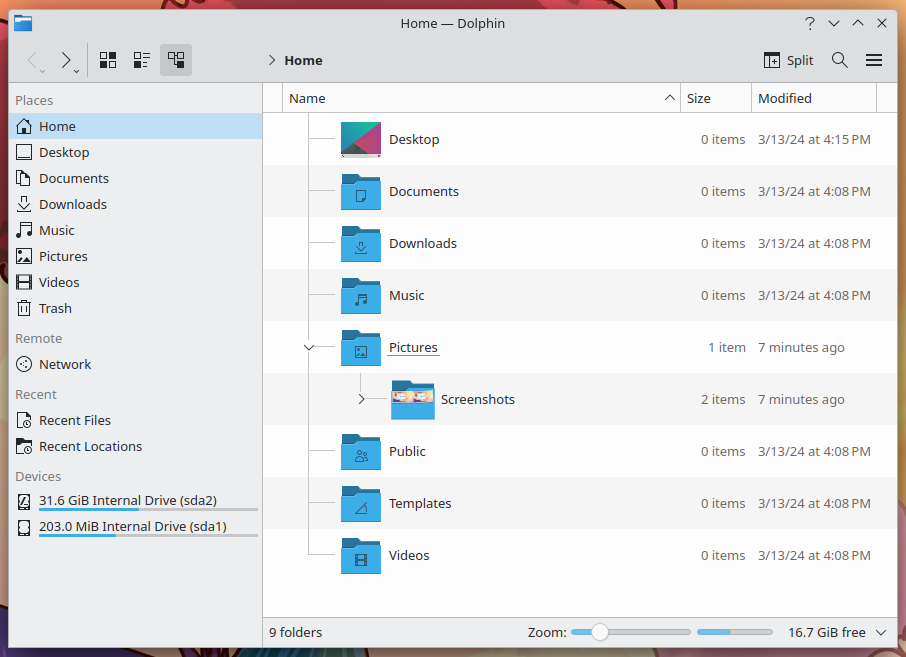Open the search tool magnifier
Image resolution: width=906 pixels, height=657 pixels.
coord(840,60)
